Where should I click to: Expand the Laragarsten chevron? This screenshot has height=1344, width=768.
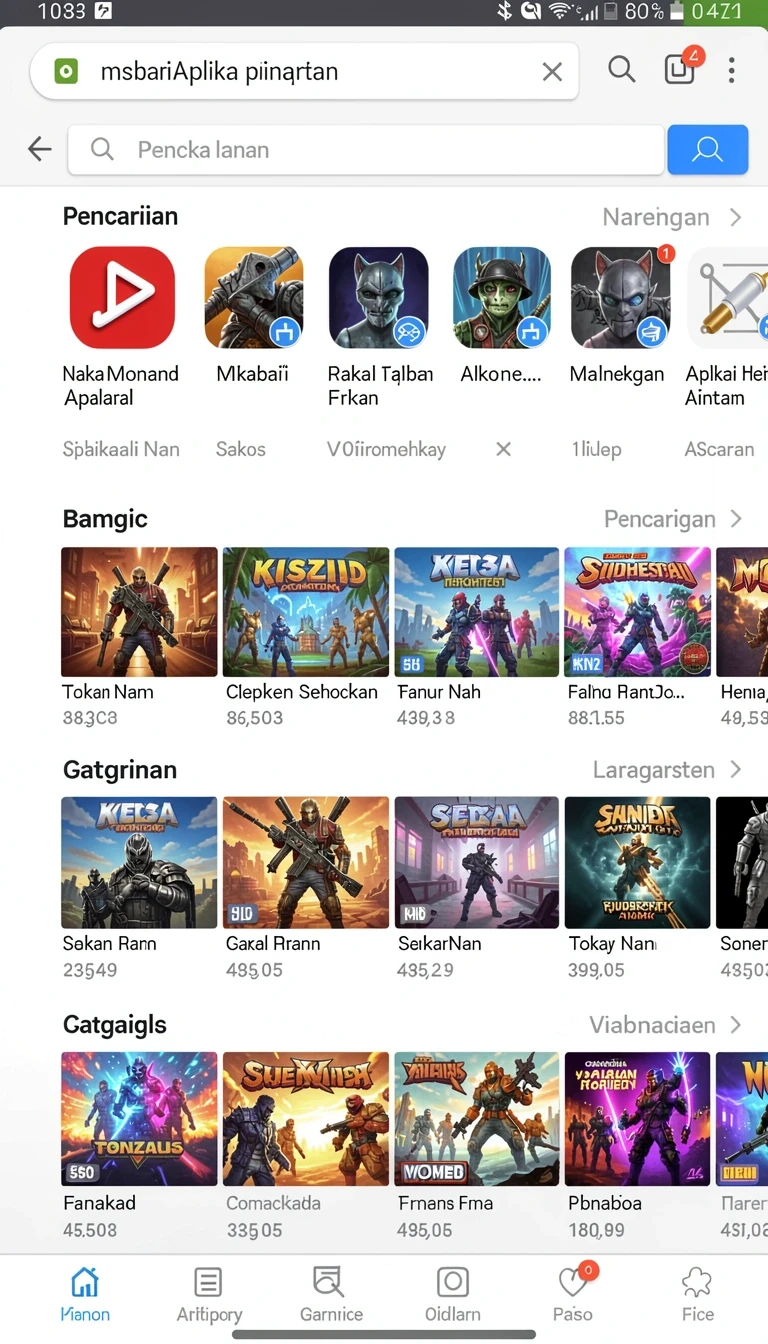pyautogui.click(x=736, y=770)
